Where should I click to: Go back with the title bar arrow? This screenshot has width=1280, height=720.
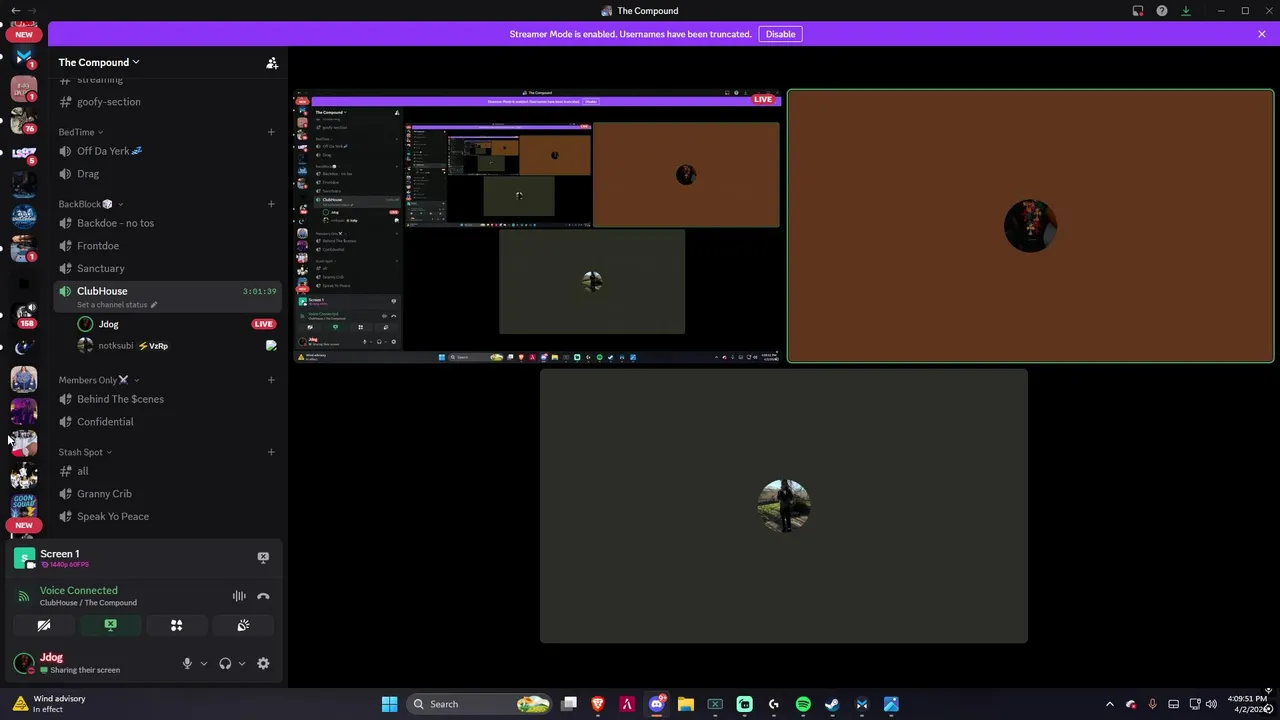coord(15,10)
